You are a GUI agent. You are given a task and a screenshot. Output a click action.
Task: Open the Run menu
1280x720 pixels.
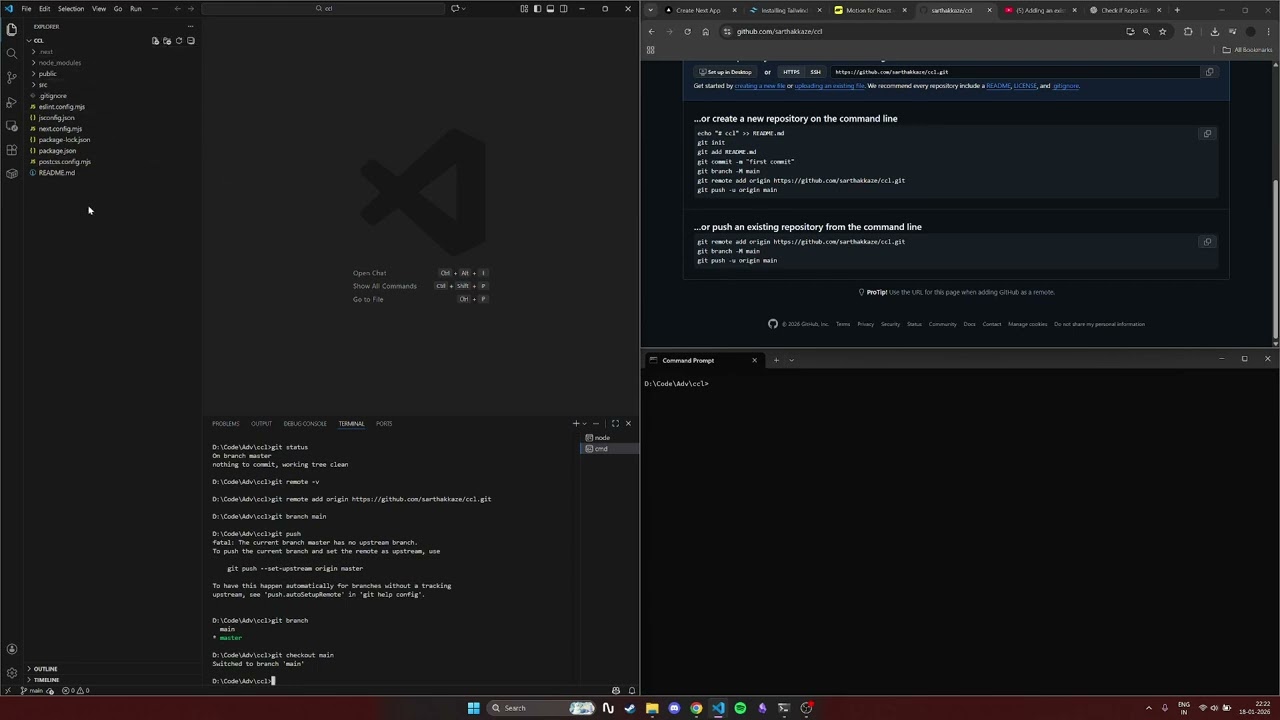pyautogui.click(x=135, y=9)
